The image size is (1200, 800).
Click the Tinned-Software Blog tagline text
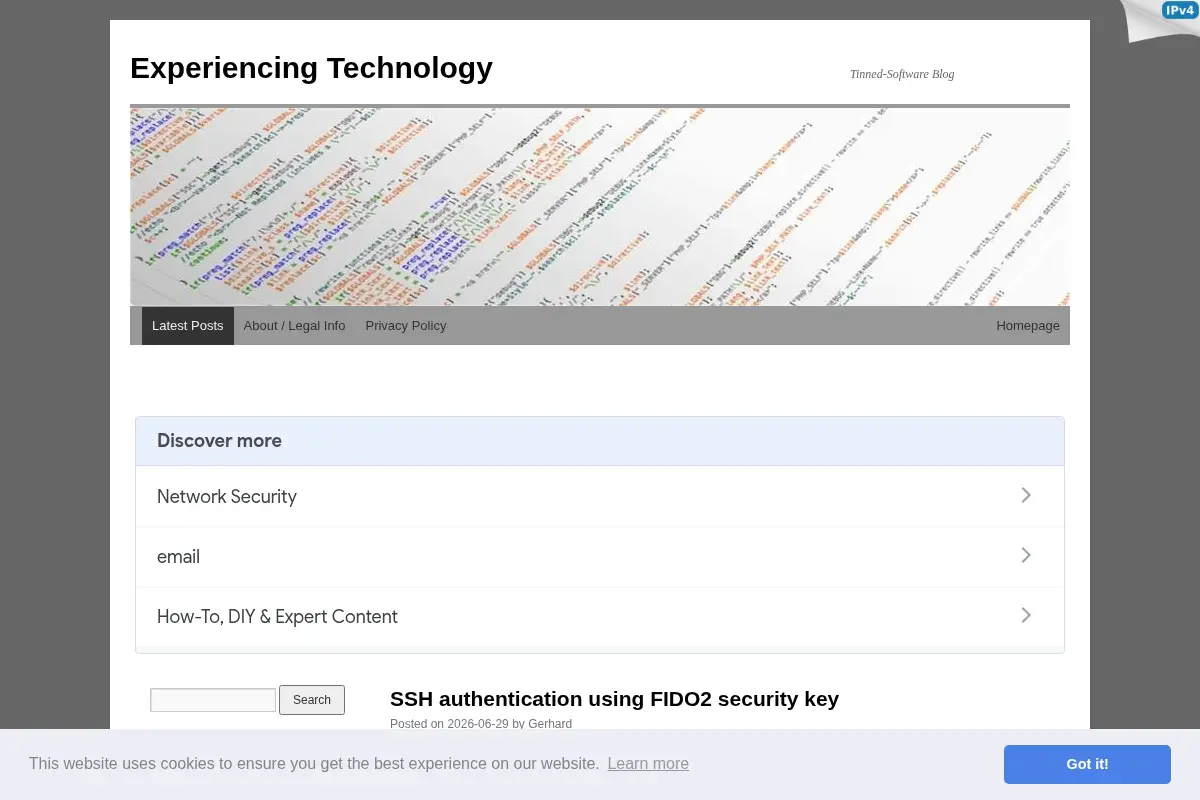click(x=902, y=74)
